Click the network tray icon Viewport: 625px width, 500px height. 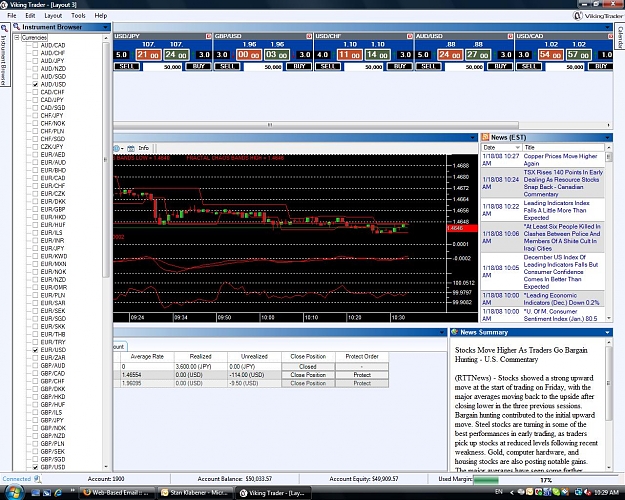578,492
